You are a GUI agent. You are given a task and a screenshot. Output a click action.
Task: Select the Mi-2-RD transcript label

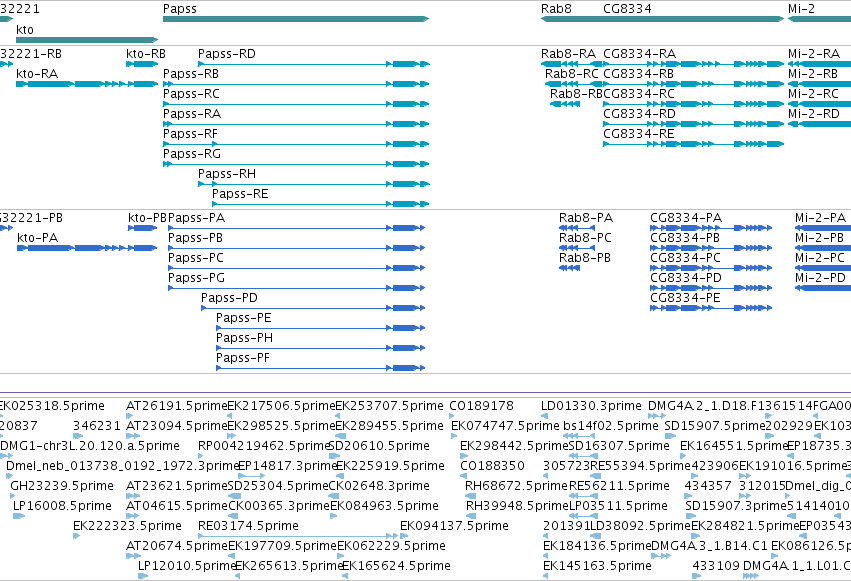coord(814,114)
